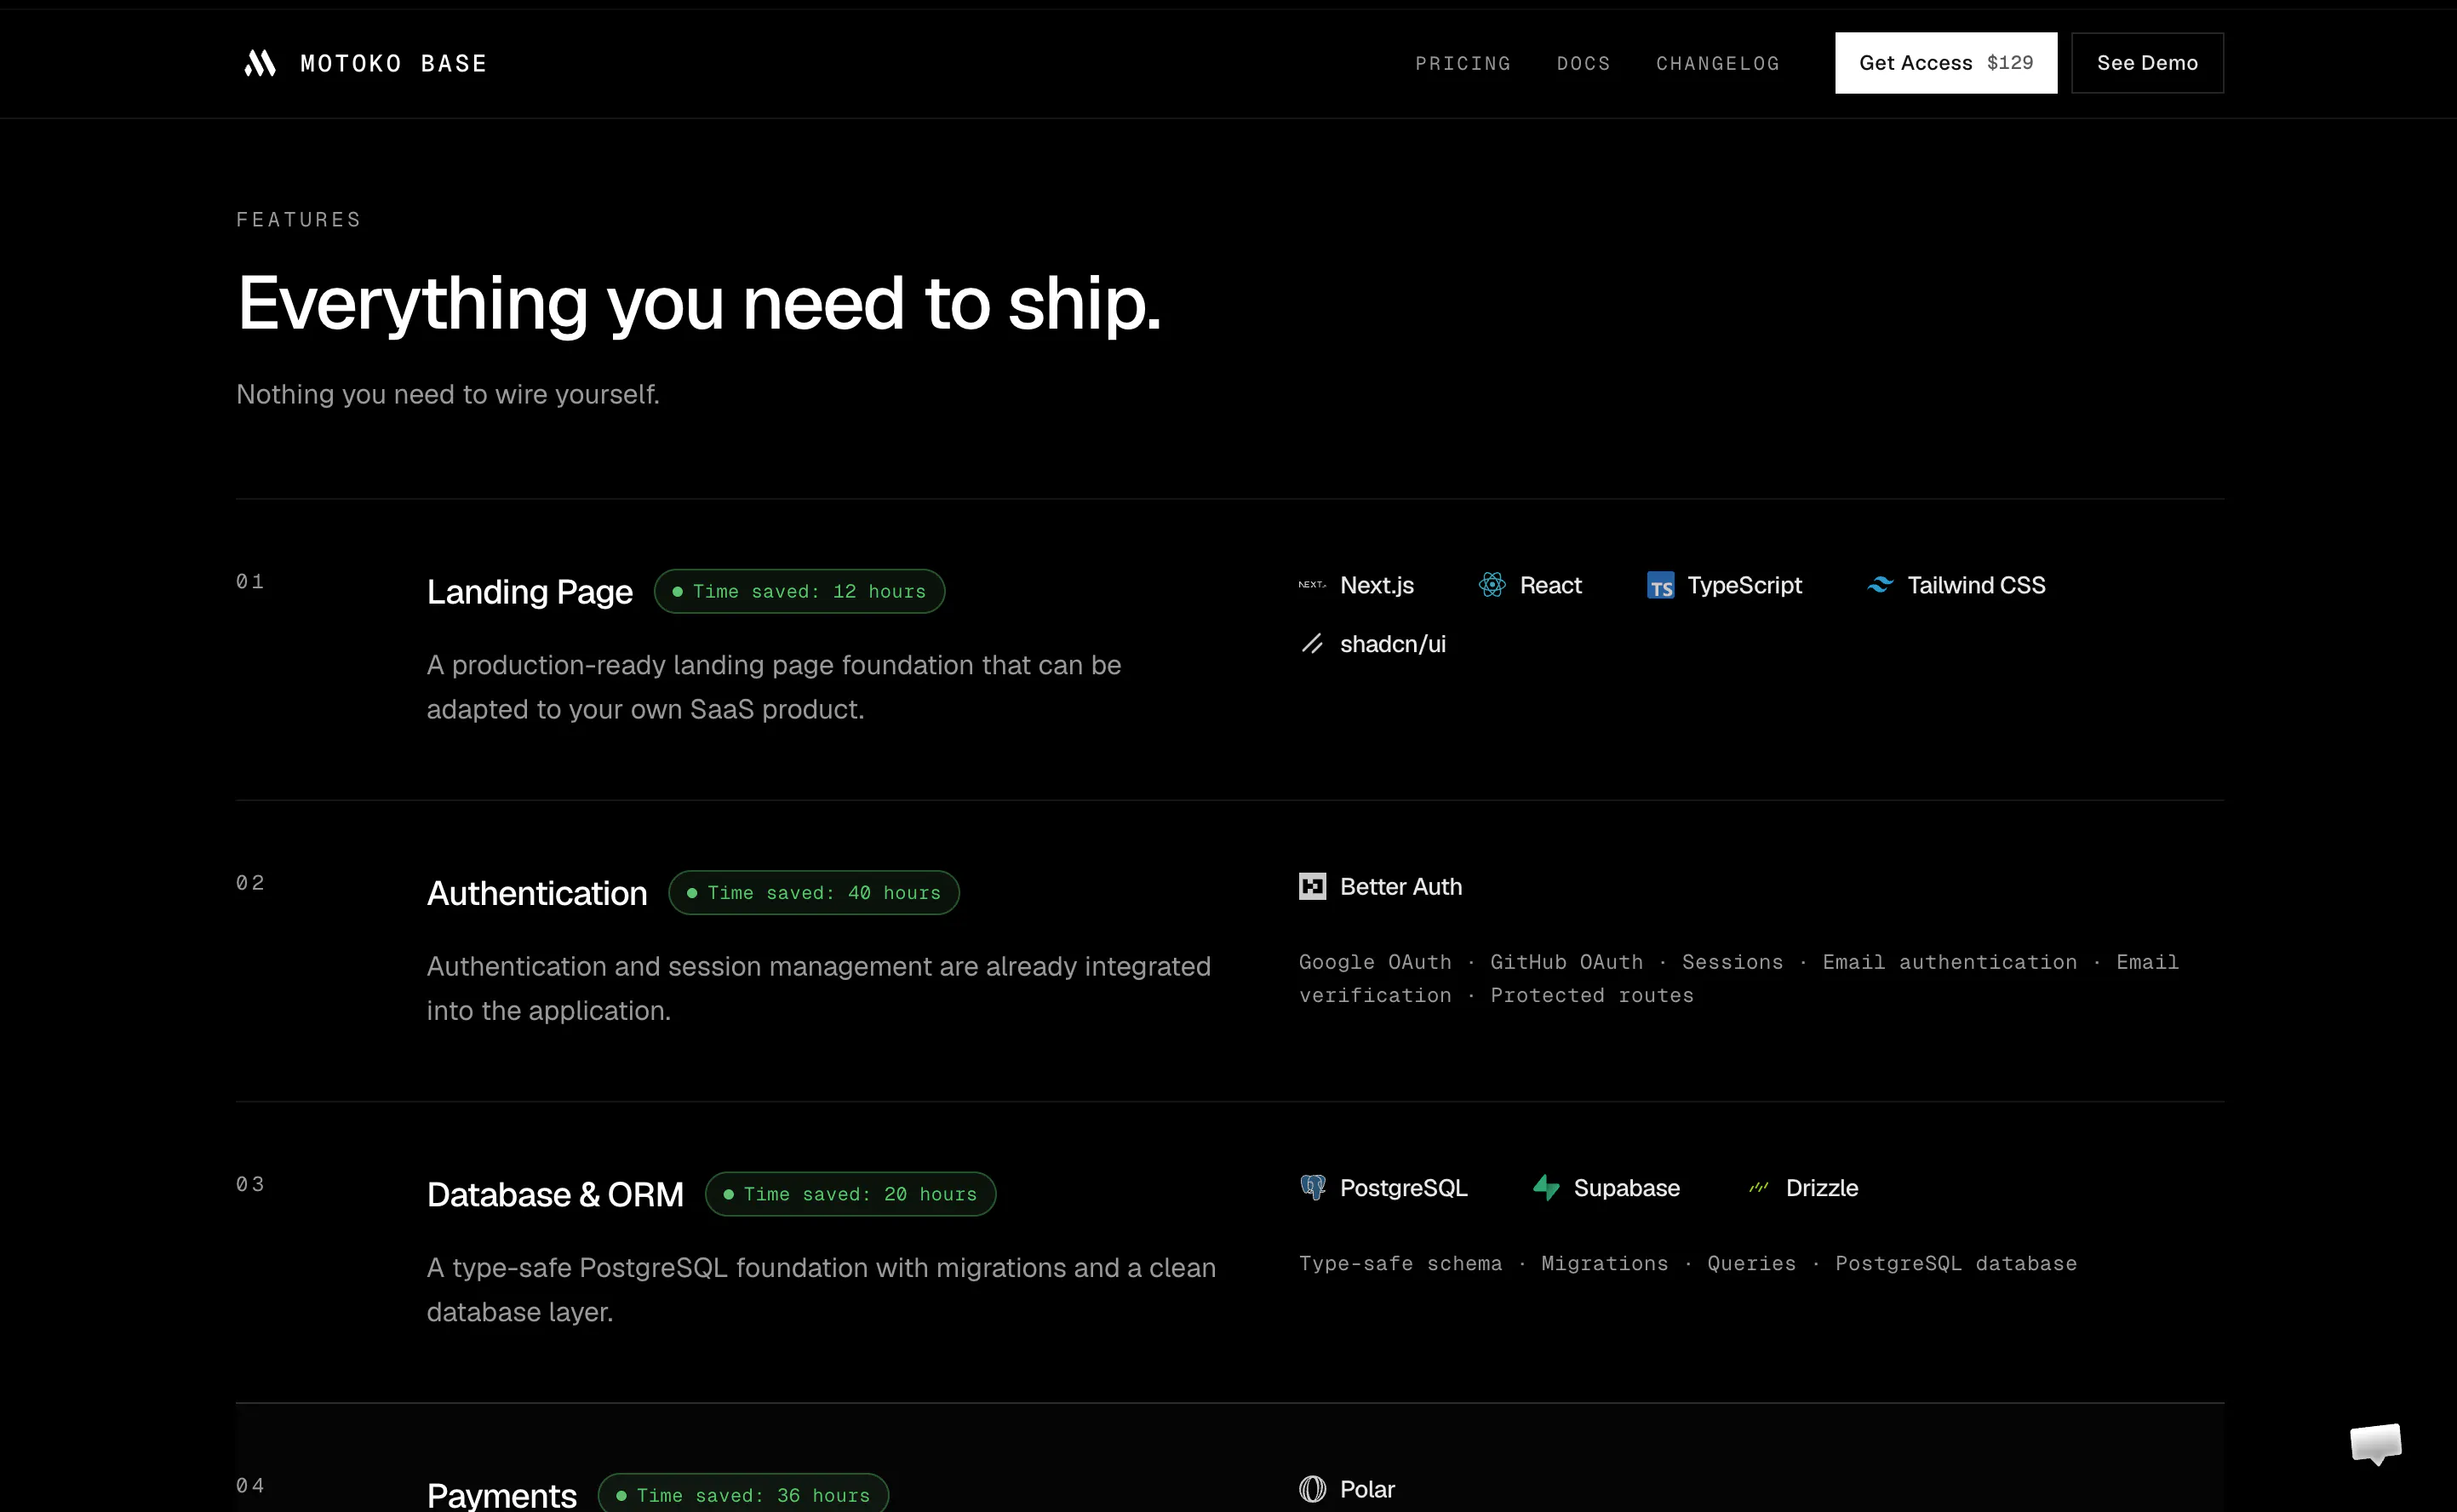
Task: Click the 'Sessions' text
Action: (1732, 962)
